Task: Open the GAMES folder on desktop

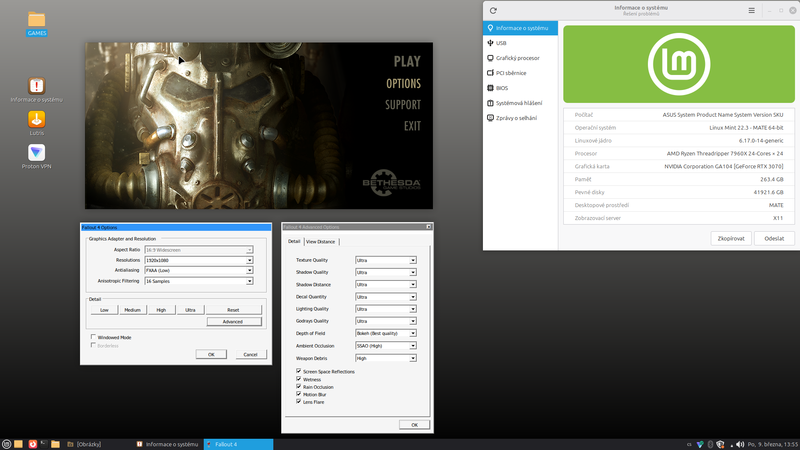Action: (x=36, y=23)
